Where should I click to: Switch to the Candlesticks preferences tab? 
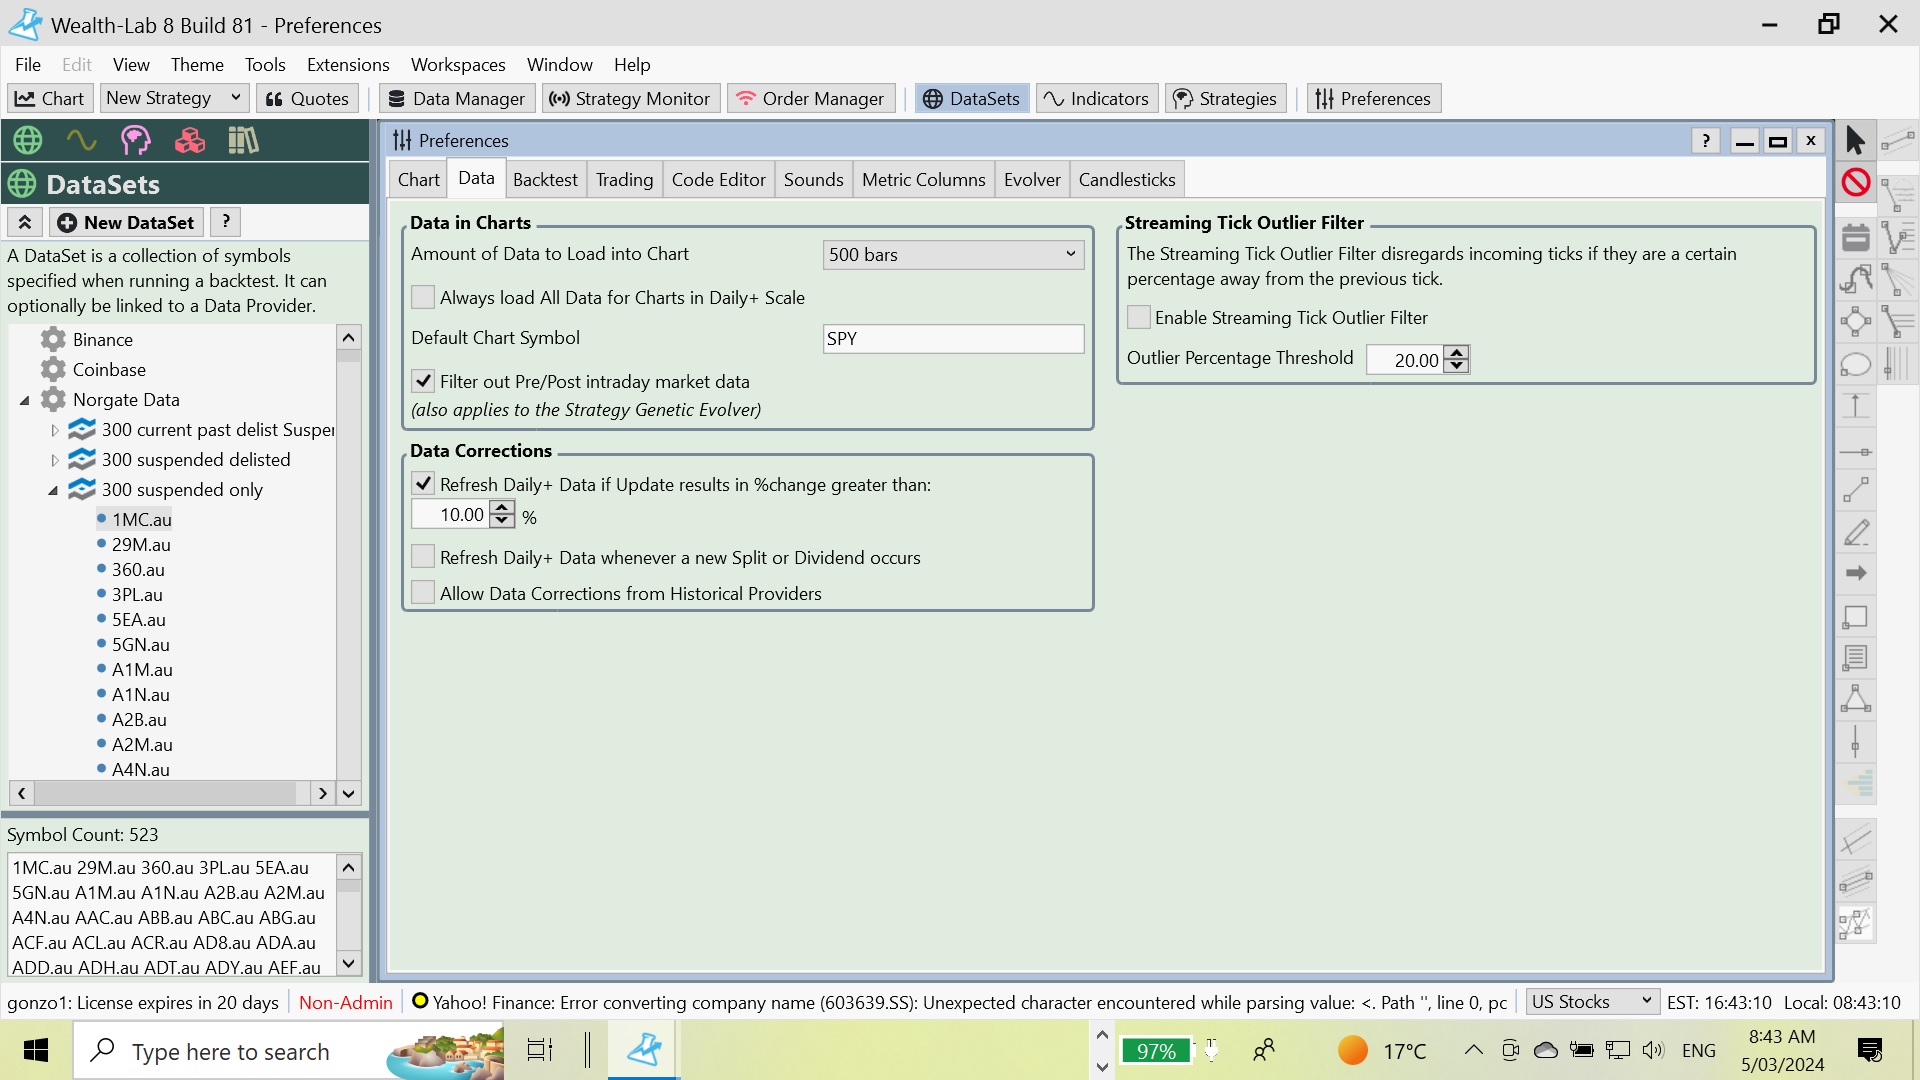point(1127,180)
